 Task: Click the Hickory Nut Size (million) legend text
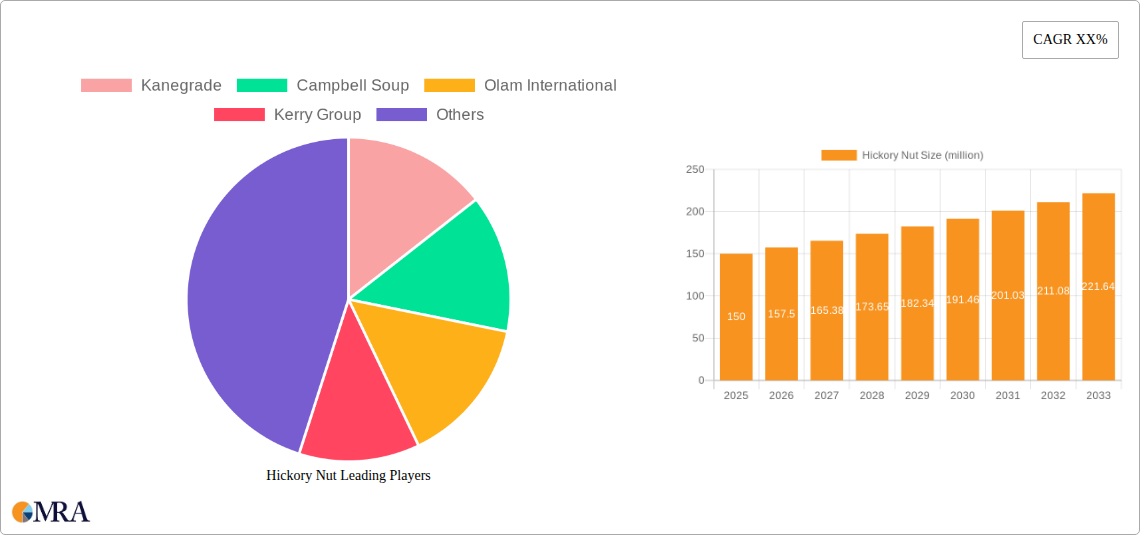click(923, 155)
